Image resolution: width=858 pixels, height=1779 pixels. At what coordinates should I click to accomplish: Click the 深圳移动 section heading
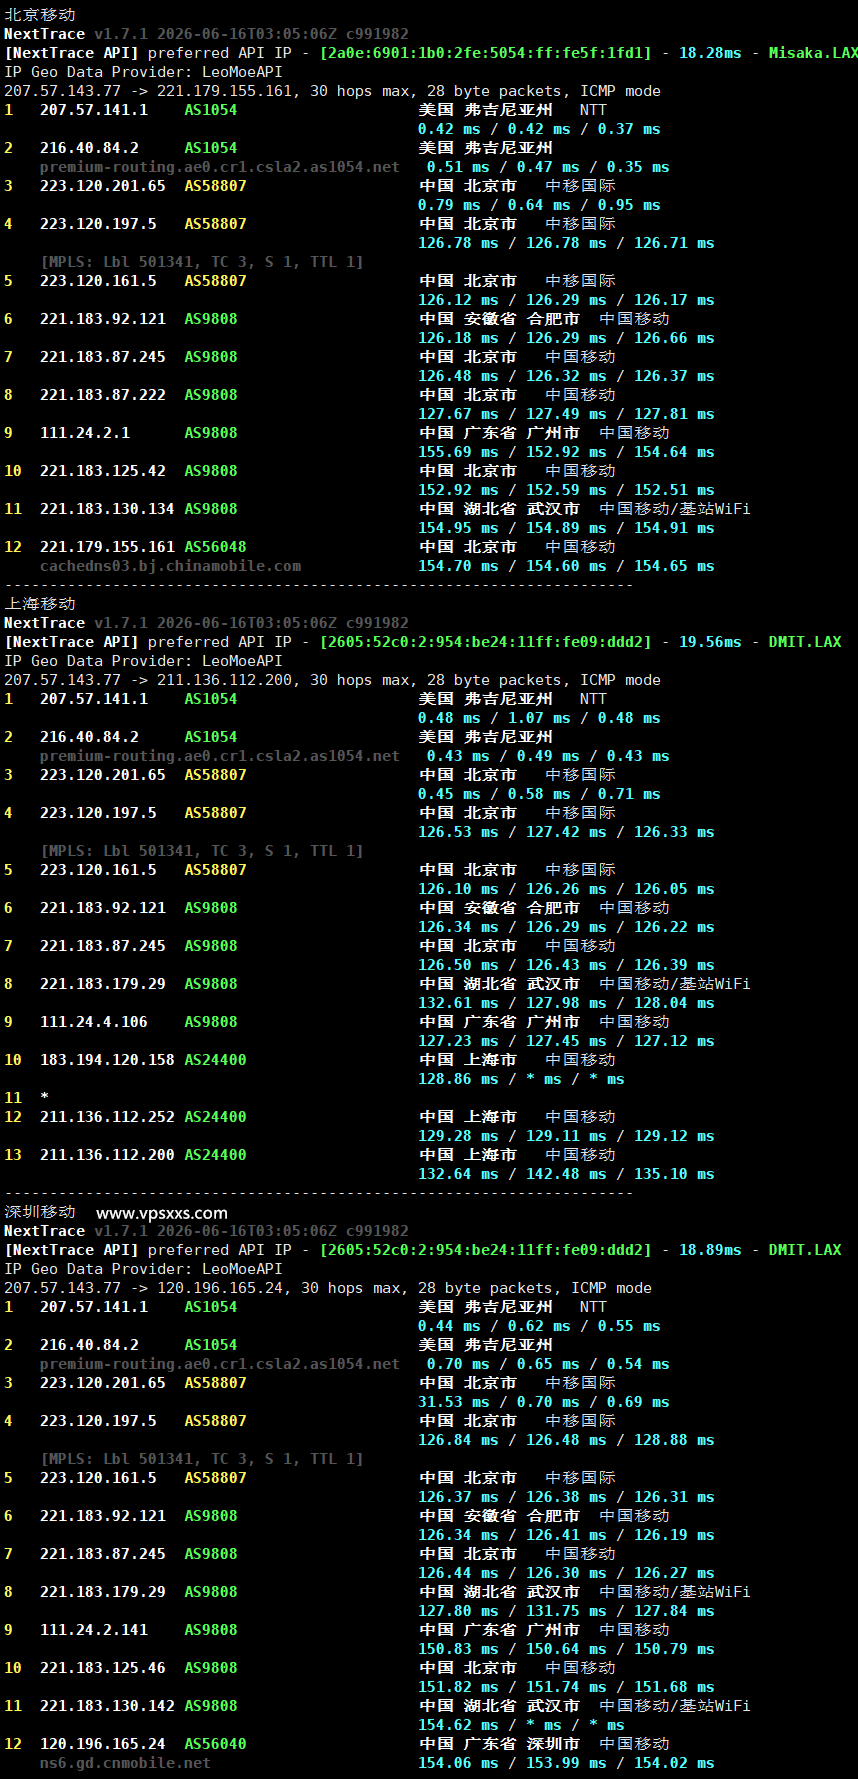[x=40, y=1212]
